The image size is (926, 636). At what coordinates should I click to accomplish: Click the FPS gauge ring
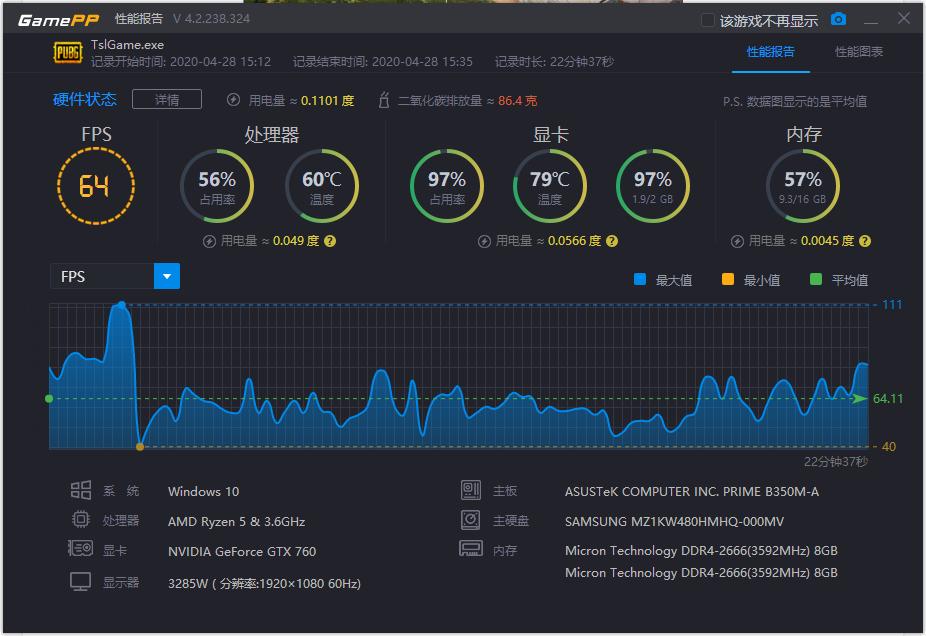96,186
